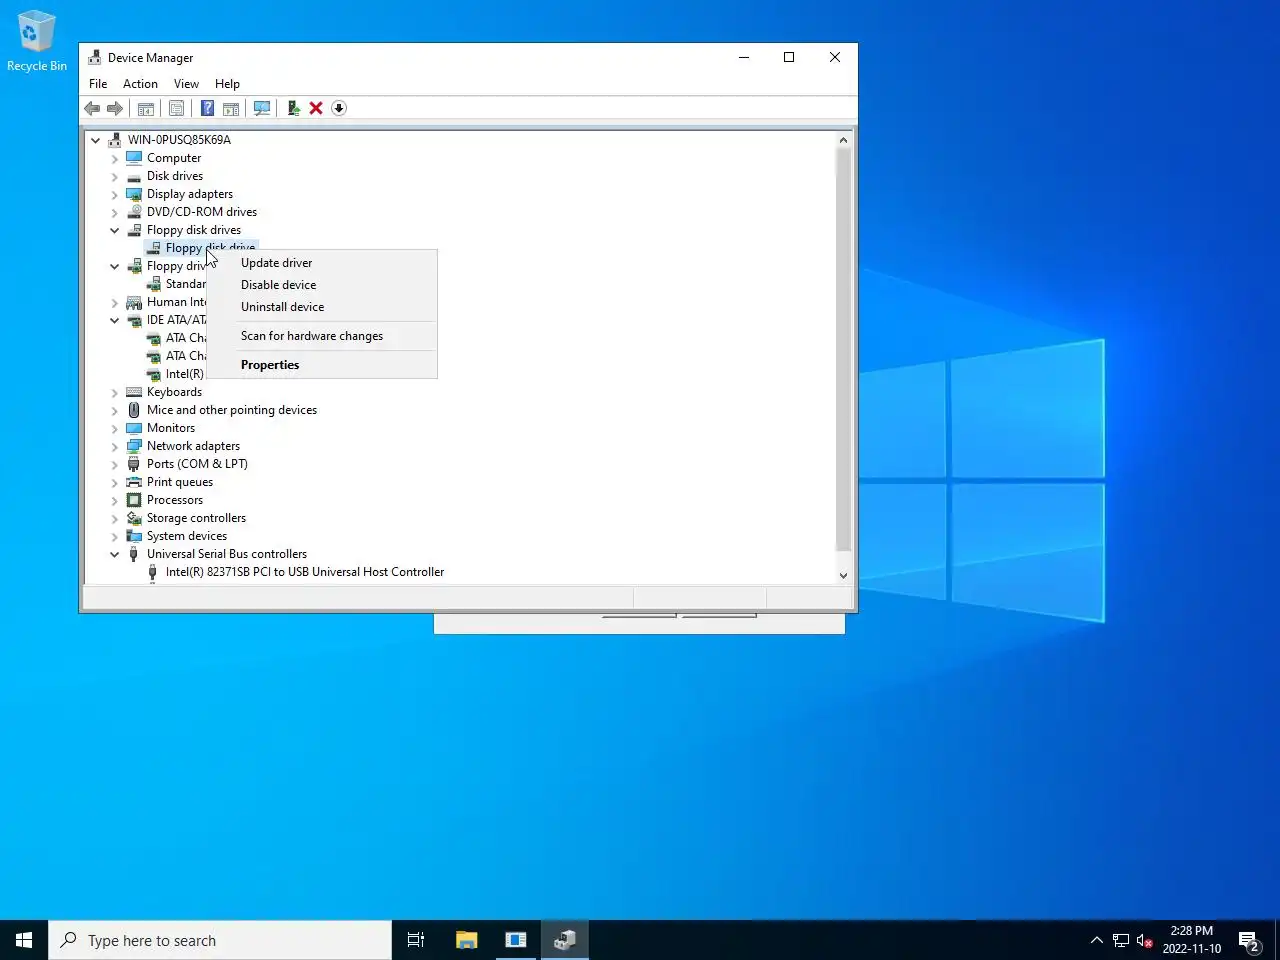The width and height of the screenshot is (1280, 960).
Task: Open the Action menu
Action: (x=140, y=84)
